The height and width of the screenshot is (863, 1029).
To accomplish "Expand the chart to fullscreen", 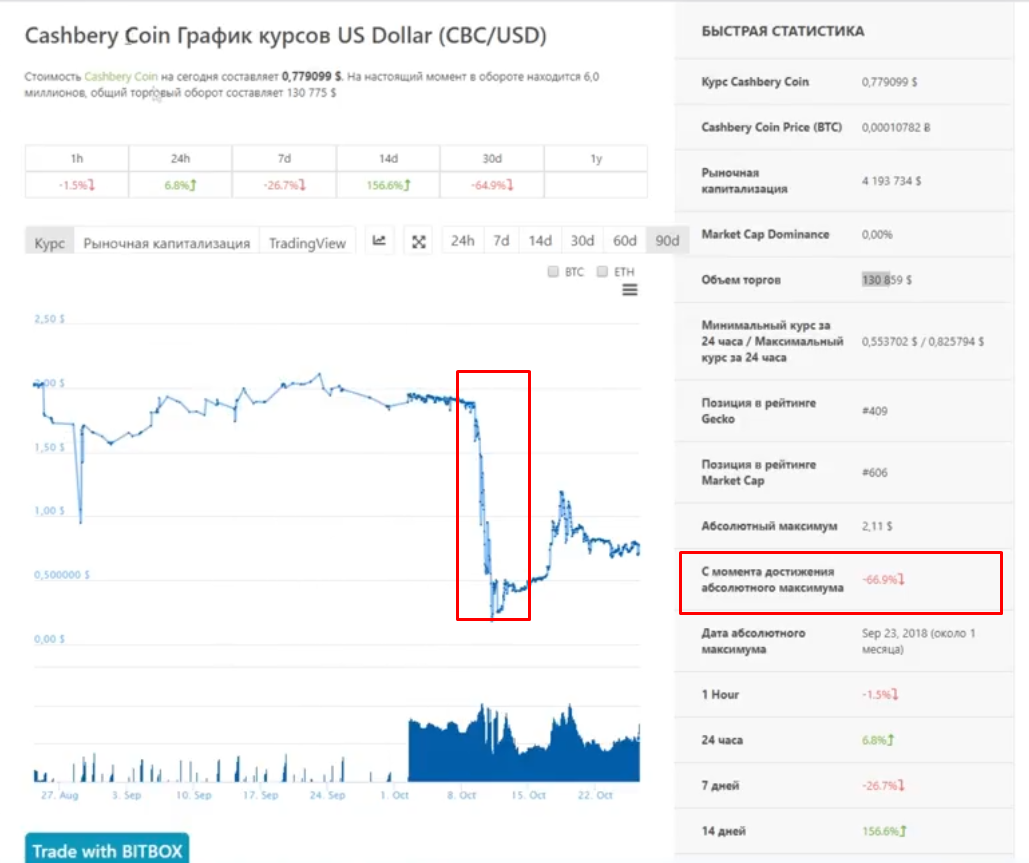I will (419, 241).
